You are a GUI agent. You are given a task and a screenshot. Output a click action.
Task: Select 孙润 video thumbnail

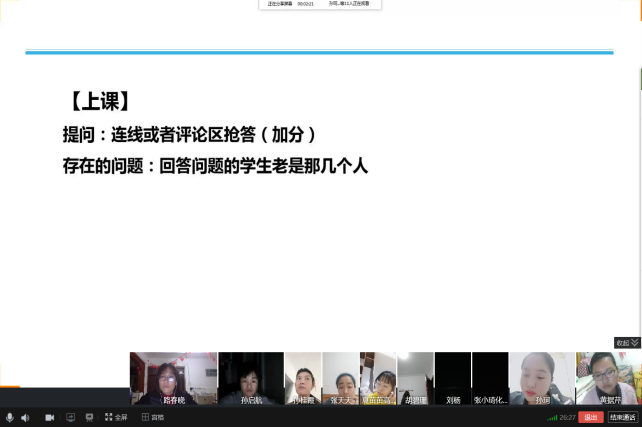pyautogui.click(x=542, y=378)
